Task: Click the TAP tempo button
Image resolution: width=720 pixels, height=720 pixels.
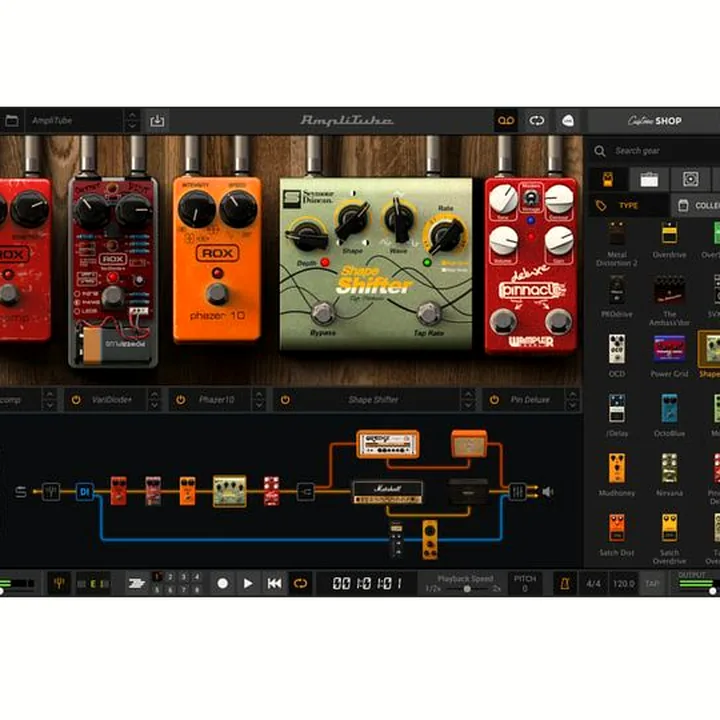Action: [652, 584]
